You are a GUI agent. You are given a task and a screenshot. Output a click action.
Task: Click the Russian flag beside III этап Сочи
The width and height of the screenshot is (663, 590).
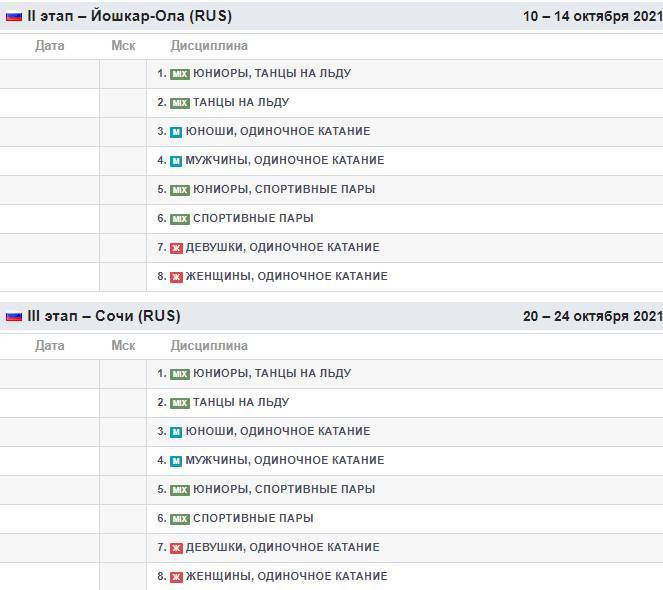point(14,316)
